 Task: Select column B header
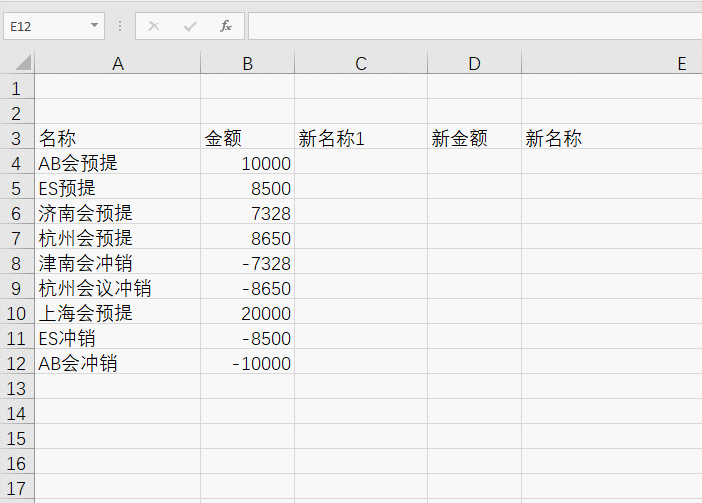click(x=248, y=64)
